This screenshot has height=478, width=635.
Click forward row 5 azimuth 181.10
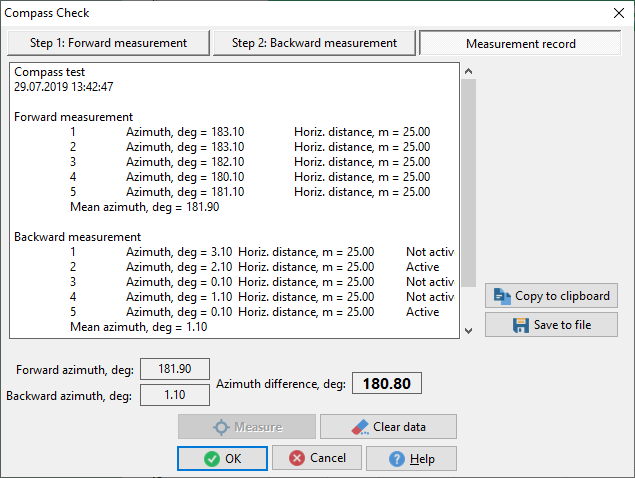[185, 192]
